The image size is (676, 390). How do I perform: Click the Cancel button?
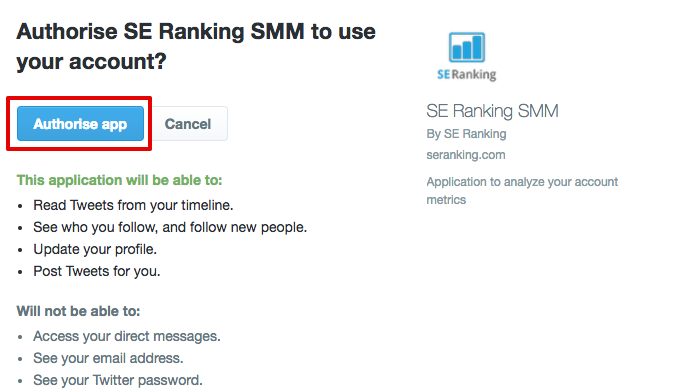pos(188,124)
